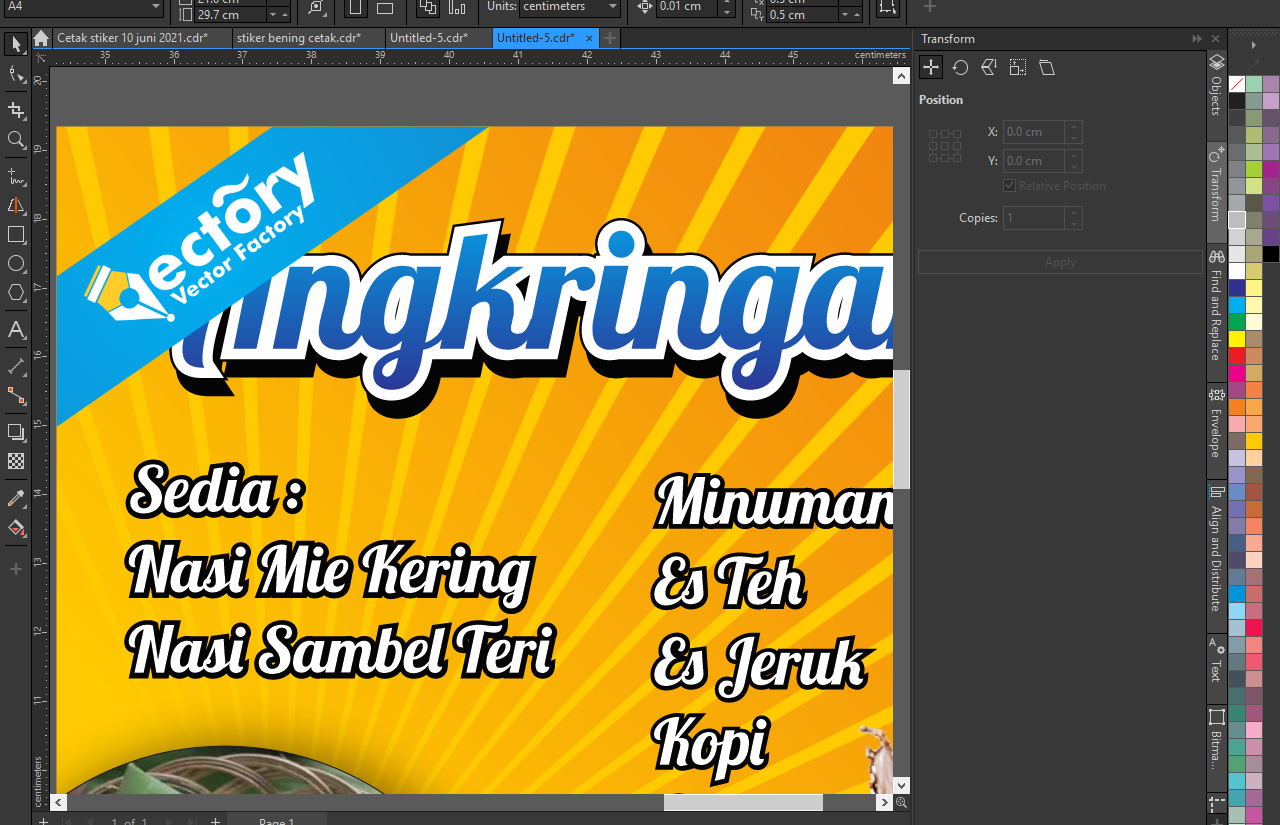Increase the Copies value spinner
Image resolution: width=1280 pixels, height=825 pixels.
click(x=1073, y=212)
